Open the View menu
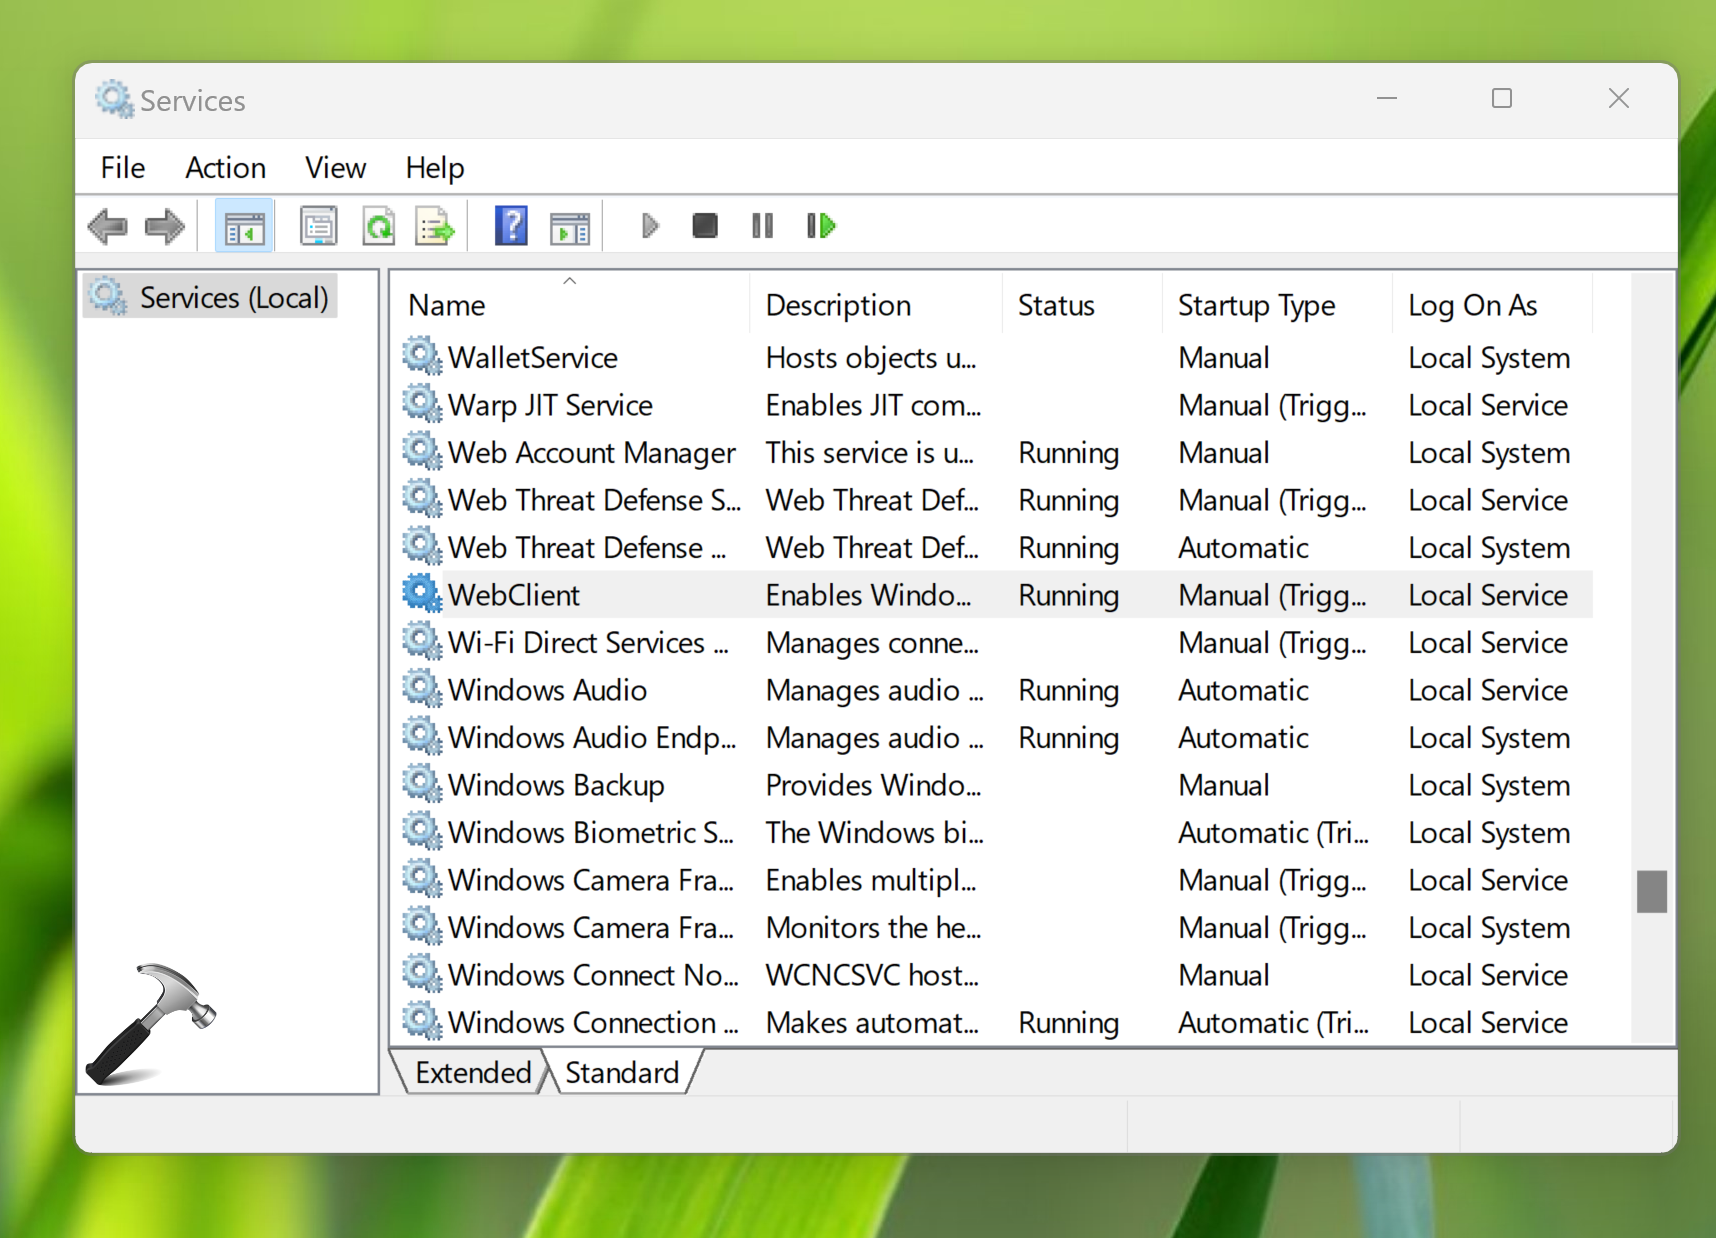This screenshot has height=1238, width=1716. pos(335,168)
